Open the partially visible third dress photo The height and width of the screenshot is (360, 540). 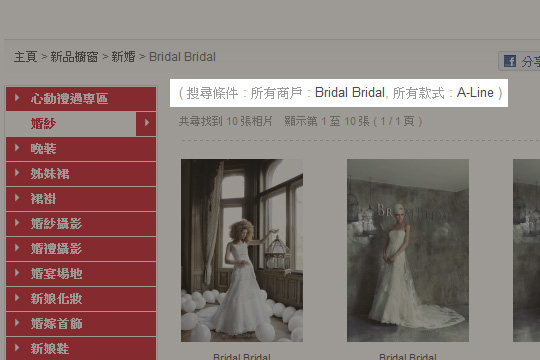(x=527, y=250)
